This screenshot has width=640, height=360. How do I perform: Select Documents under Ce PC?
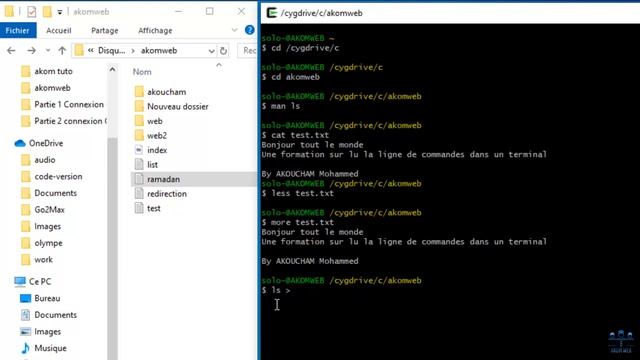(55, 315)
